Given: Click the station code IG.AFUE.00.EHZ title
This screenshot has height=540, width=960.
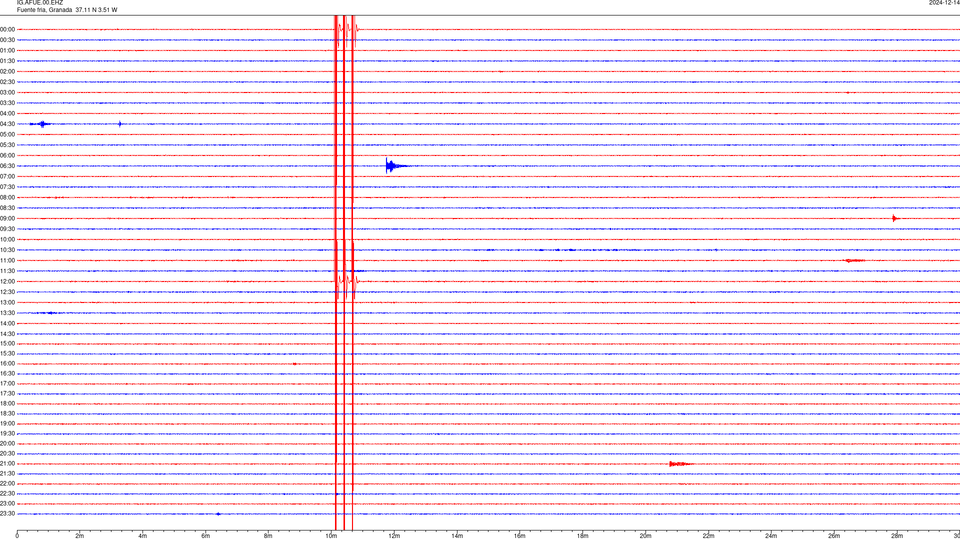Looking at the screenshot, I should (x=40, y=3).
